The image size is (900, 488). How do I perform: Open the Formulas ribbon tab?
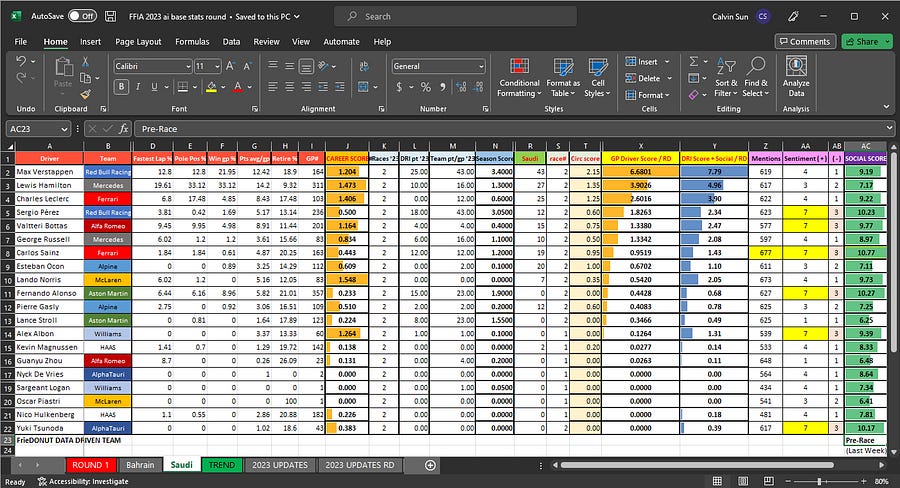(x=191, y=42)
